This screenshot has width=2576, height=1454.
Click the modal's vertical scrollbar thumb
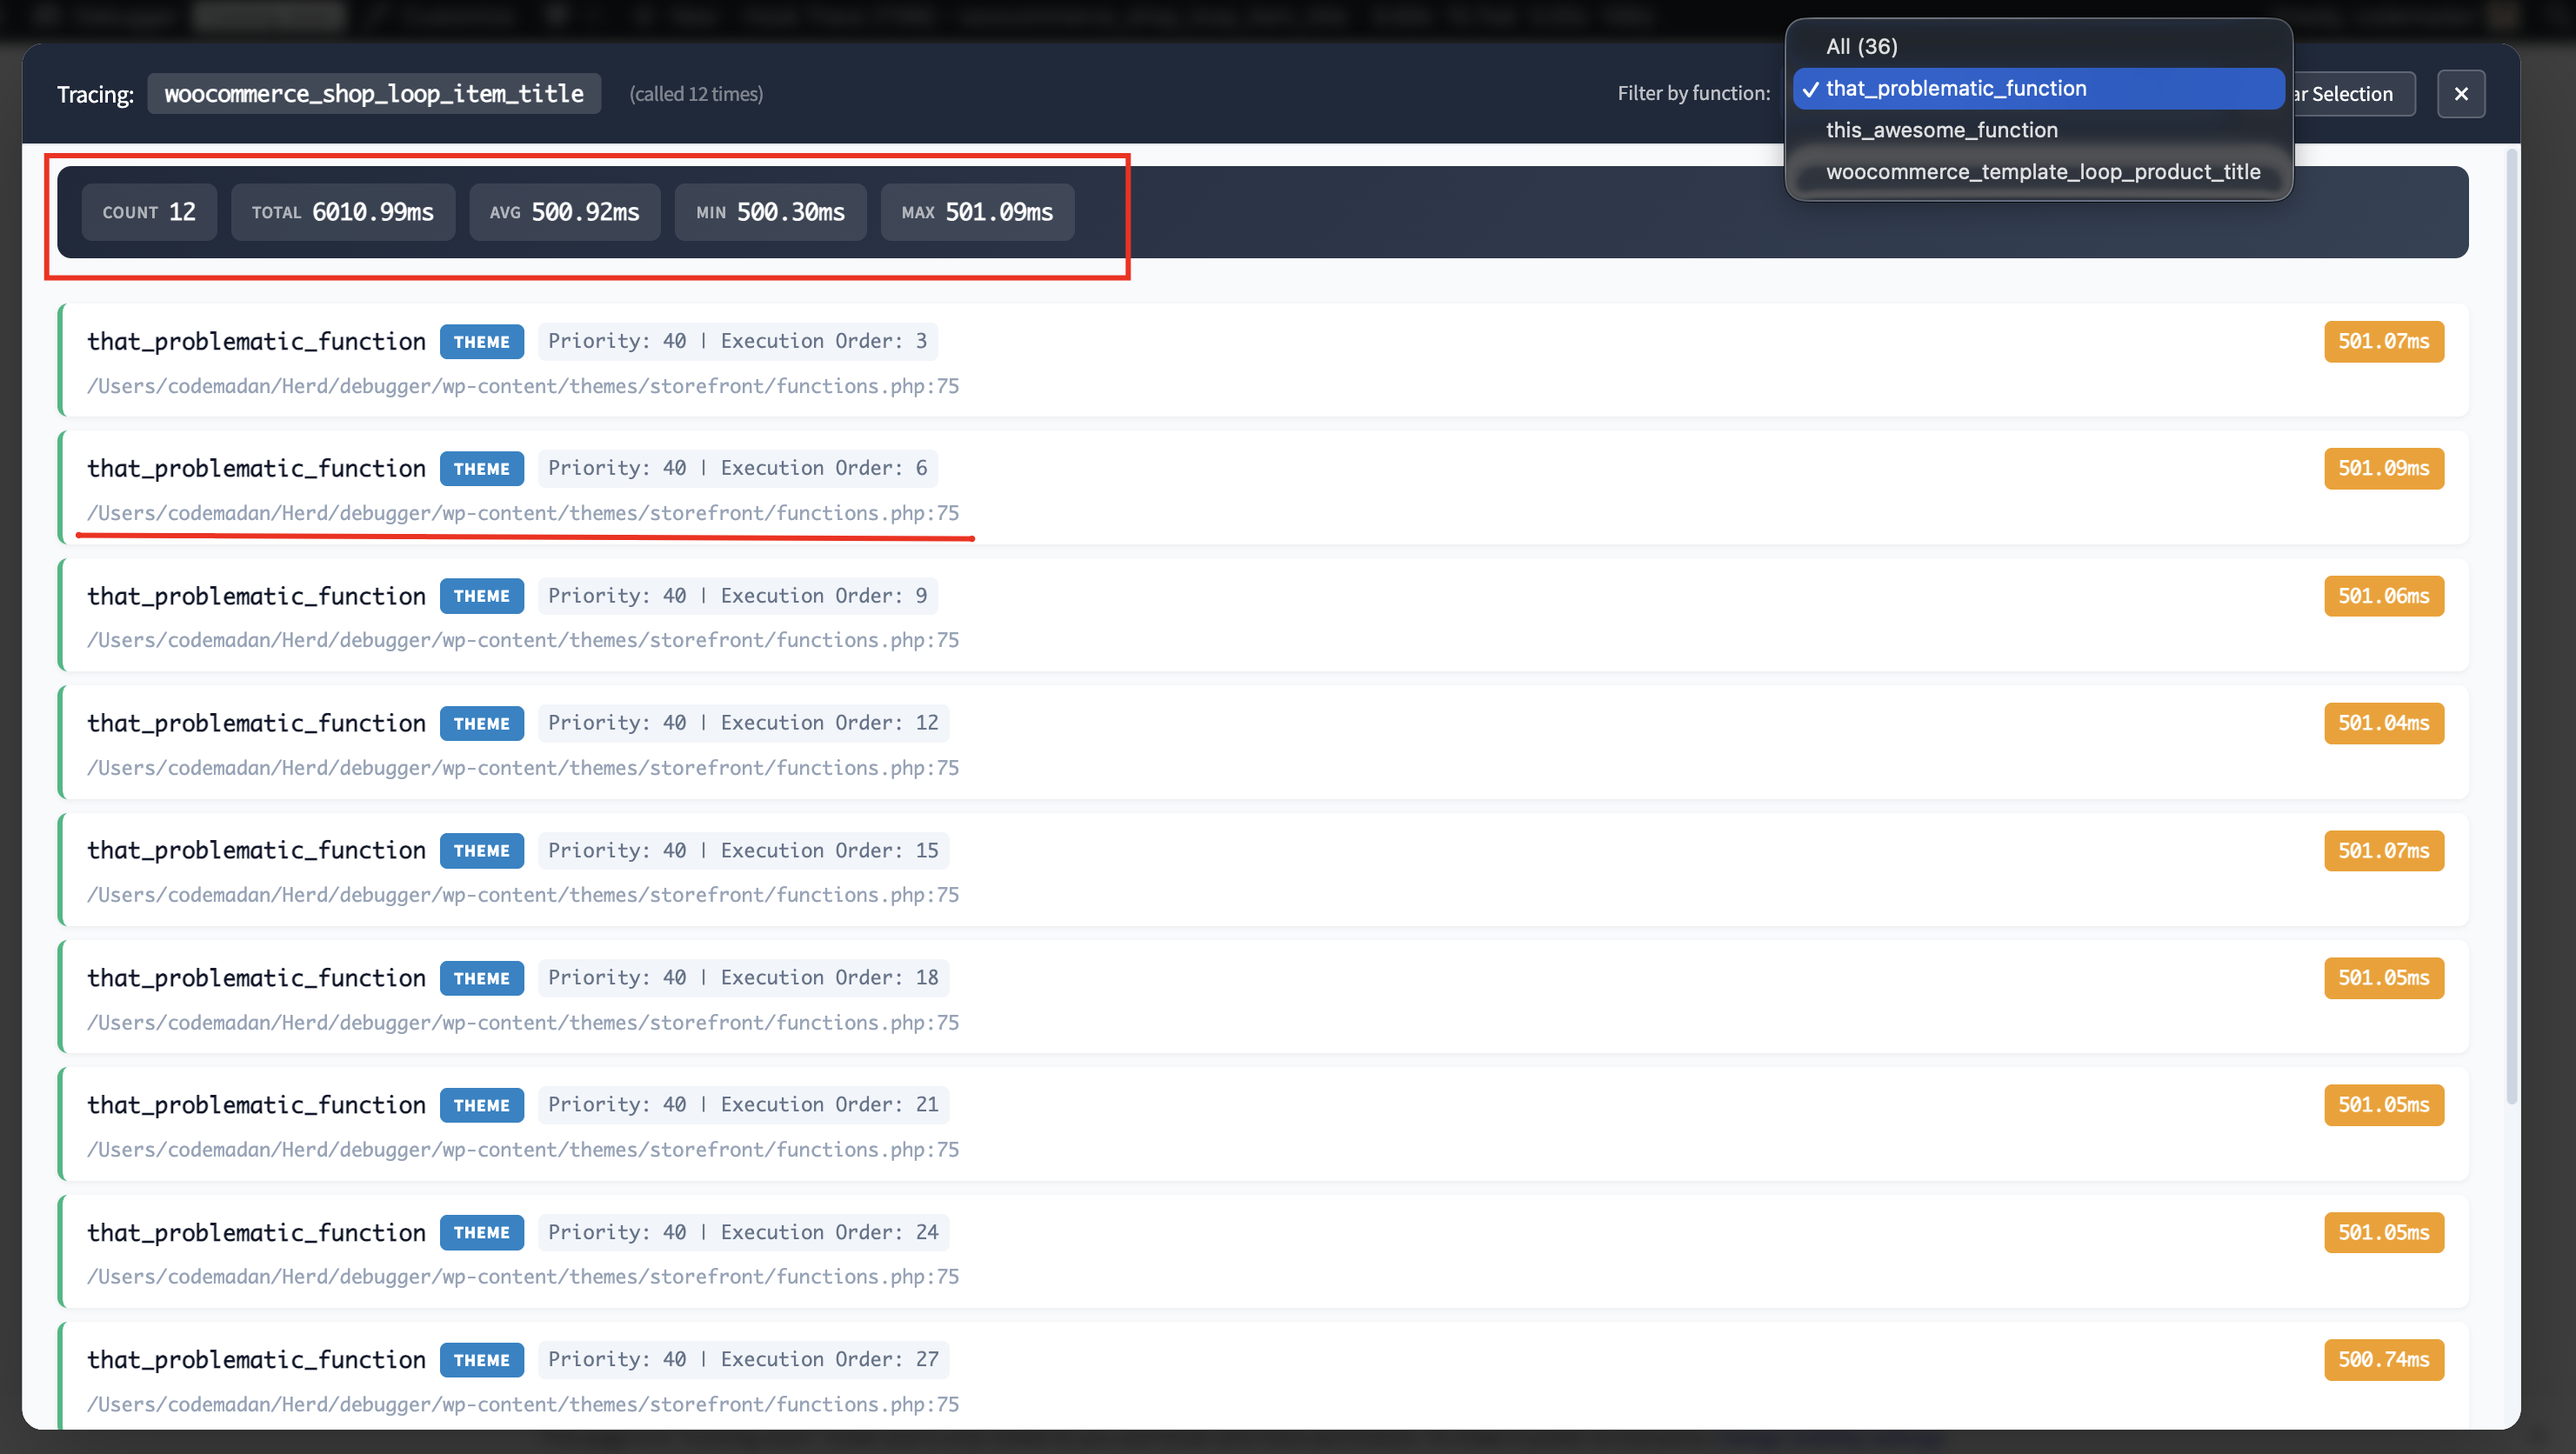click(2511, 626)
